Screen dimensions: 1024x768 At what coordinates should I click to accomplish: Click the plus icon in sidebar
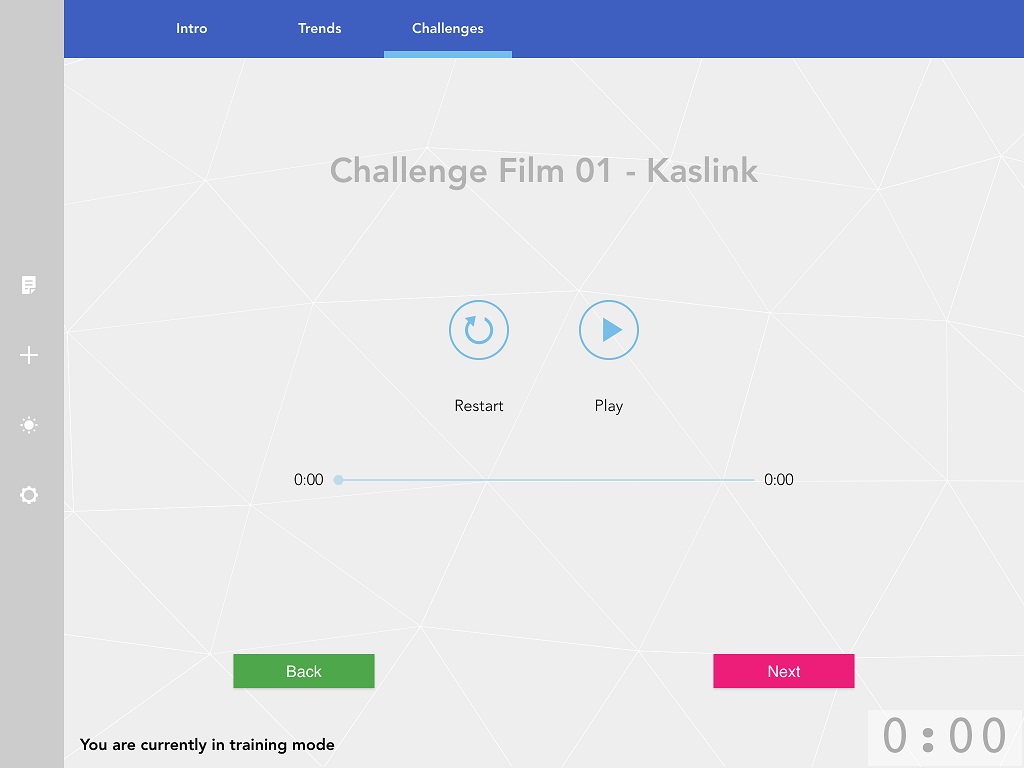pyautogui.click(x=29, y=355)
